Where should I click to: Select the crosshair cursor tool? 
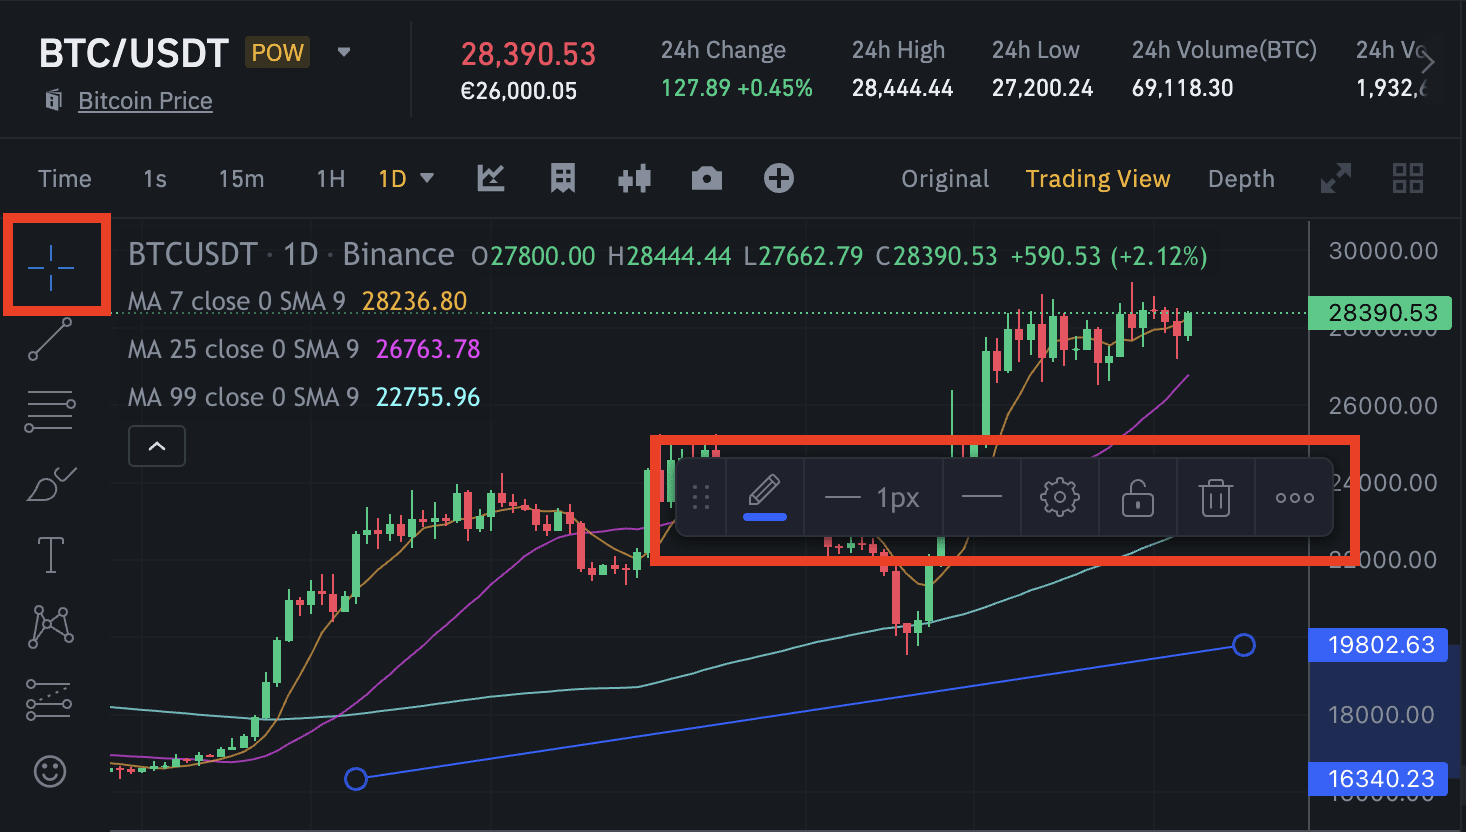51,267
